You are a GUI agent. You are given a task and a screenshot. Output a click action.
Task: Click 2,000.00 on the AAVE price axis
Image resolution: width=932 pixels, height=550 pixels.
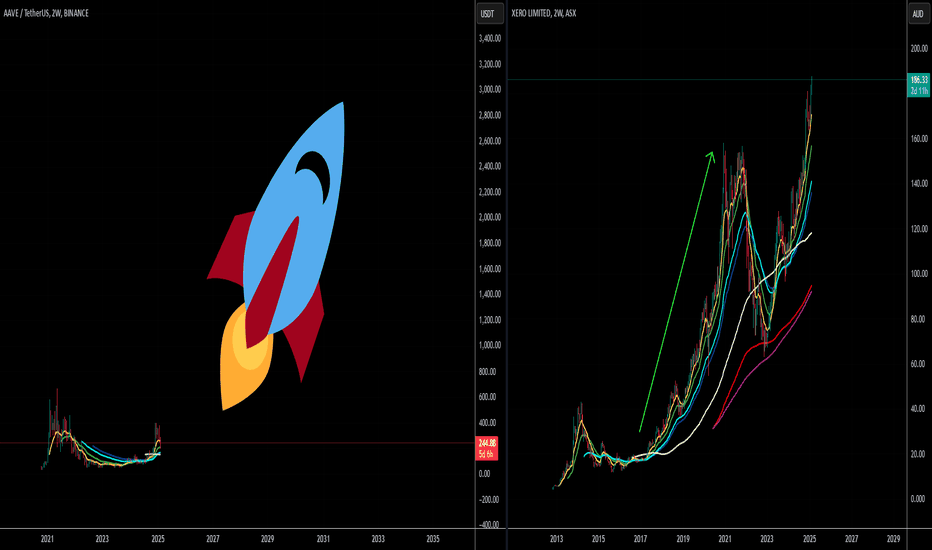(x=490, y=218)
